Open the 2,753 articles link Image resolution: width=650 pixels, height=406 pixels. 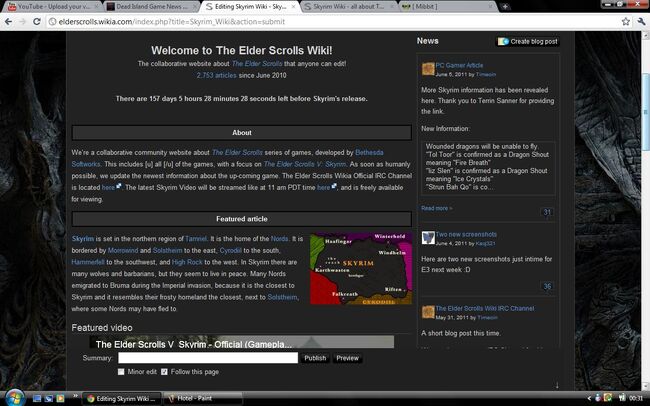(216, 75)
